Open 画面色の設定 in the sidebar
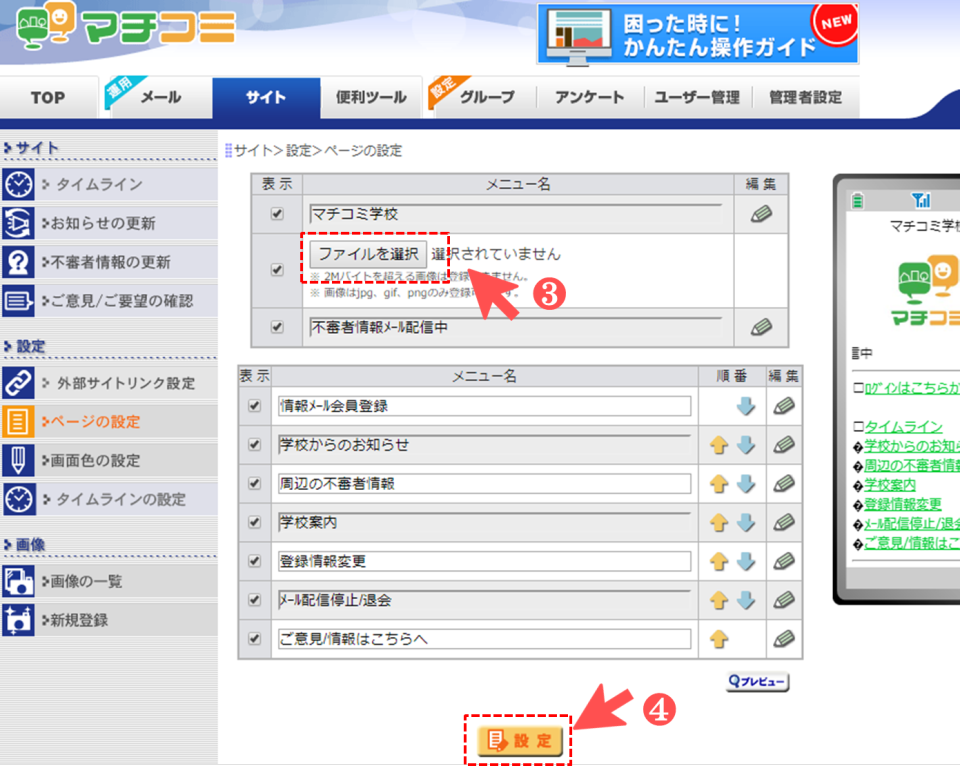The width and height of the screenshot is (960, 766). pyautogui.click(x=109, y=461)
